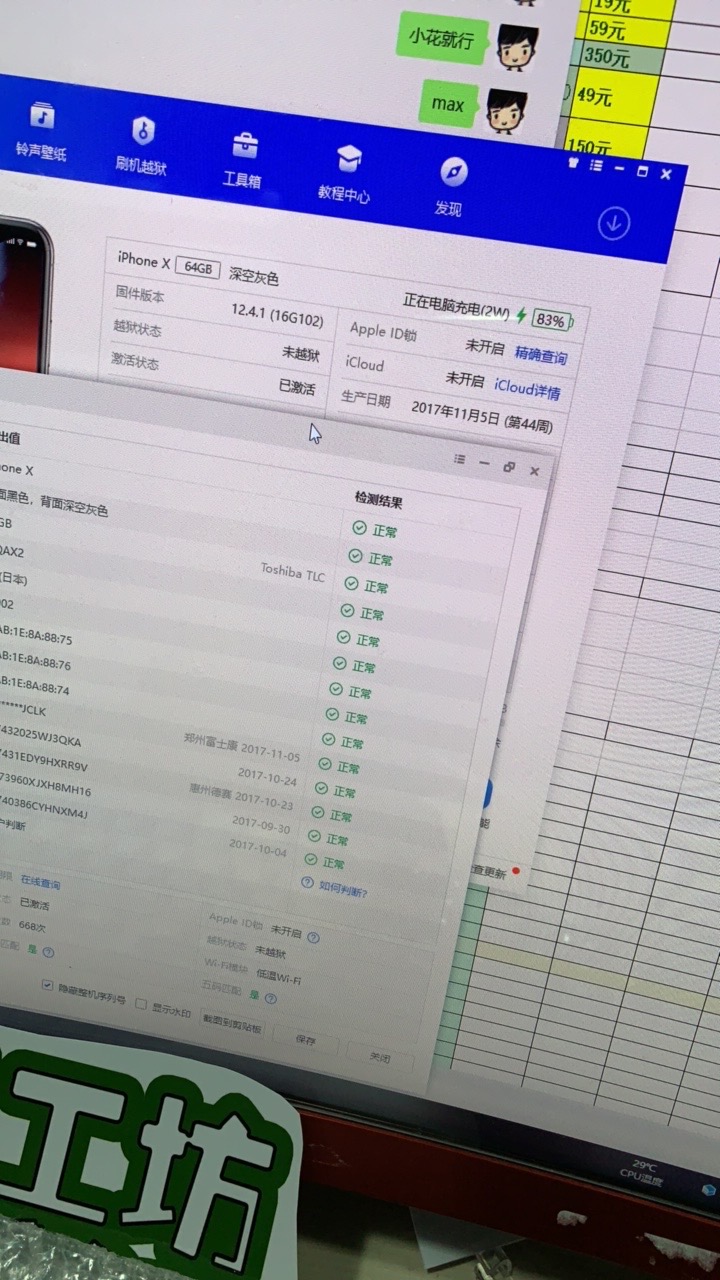The width and height of the screenshot is (720, 1280).
Task: Open the download manager arrow icon
Action: [x=613, y=224]
